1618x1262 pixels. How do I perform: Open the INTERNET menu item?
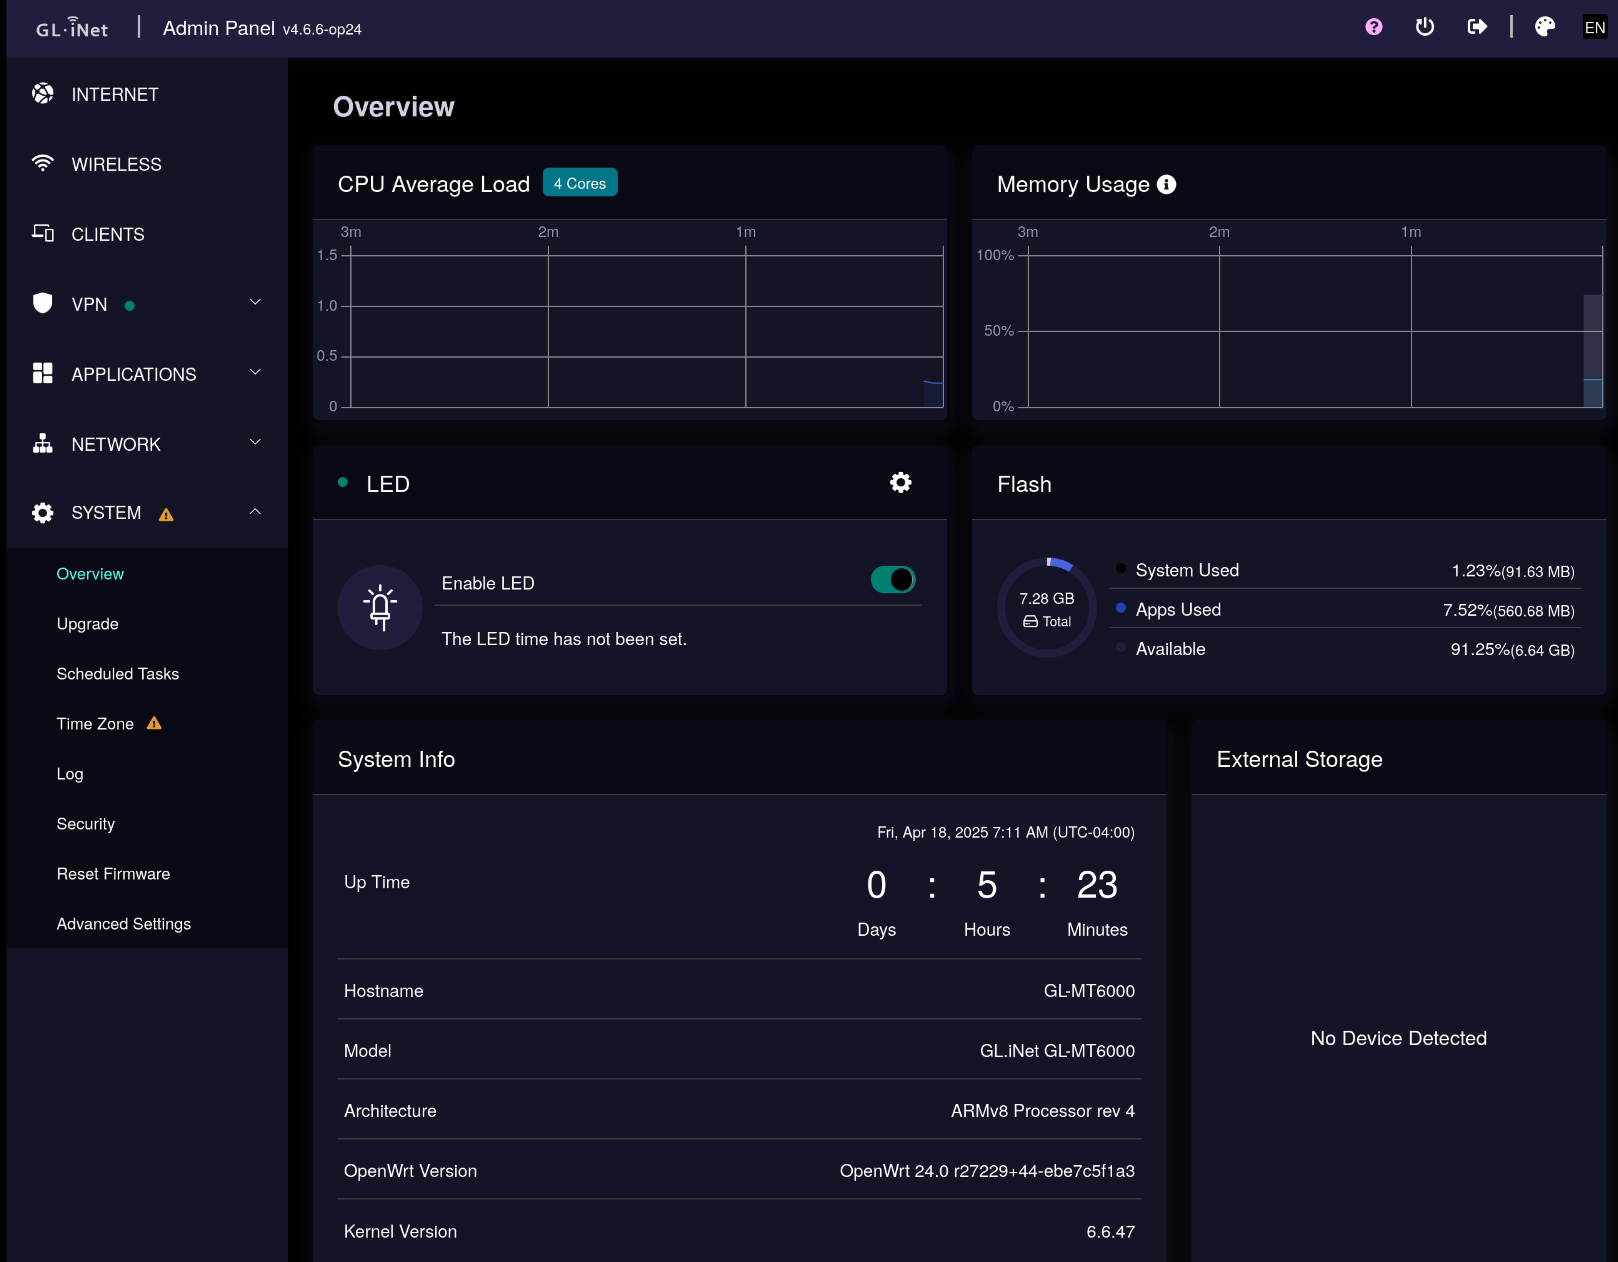click(x=114, y=95)
